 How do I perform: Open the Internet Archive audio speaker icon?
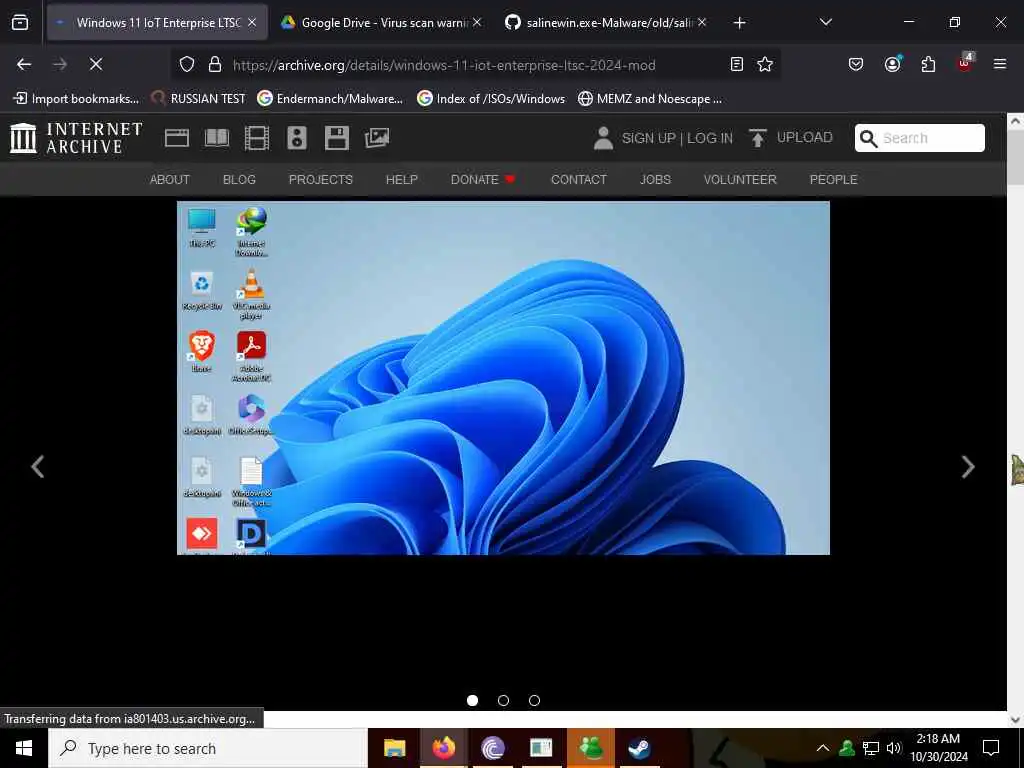296,138
